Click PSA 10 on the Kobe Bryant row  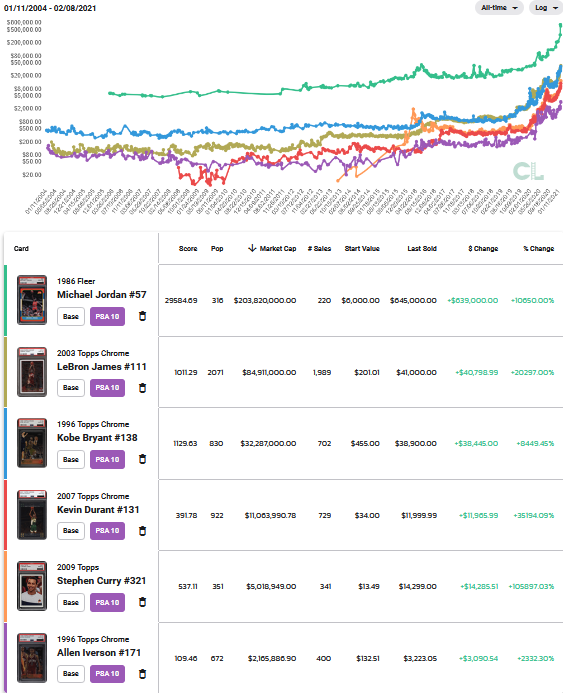107,460
